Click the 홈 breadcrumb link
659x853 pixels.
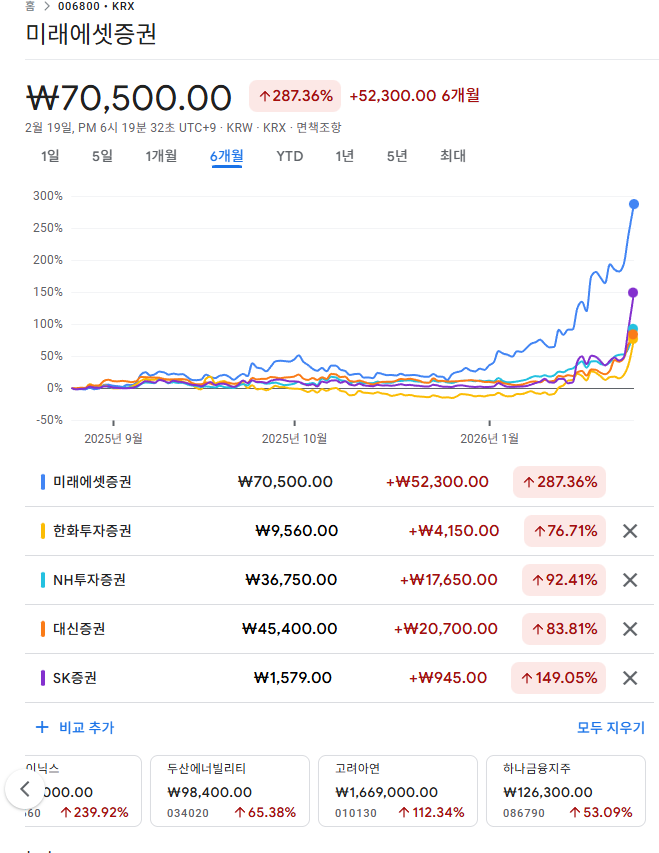(x=30, y=6)
